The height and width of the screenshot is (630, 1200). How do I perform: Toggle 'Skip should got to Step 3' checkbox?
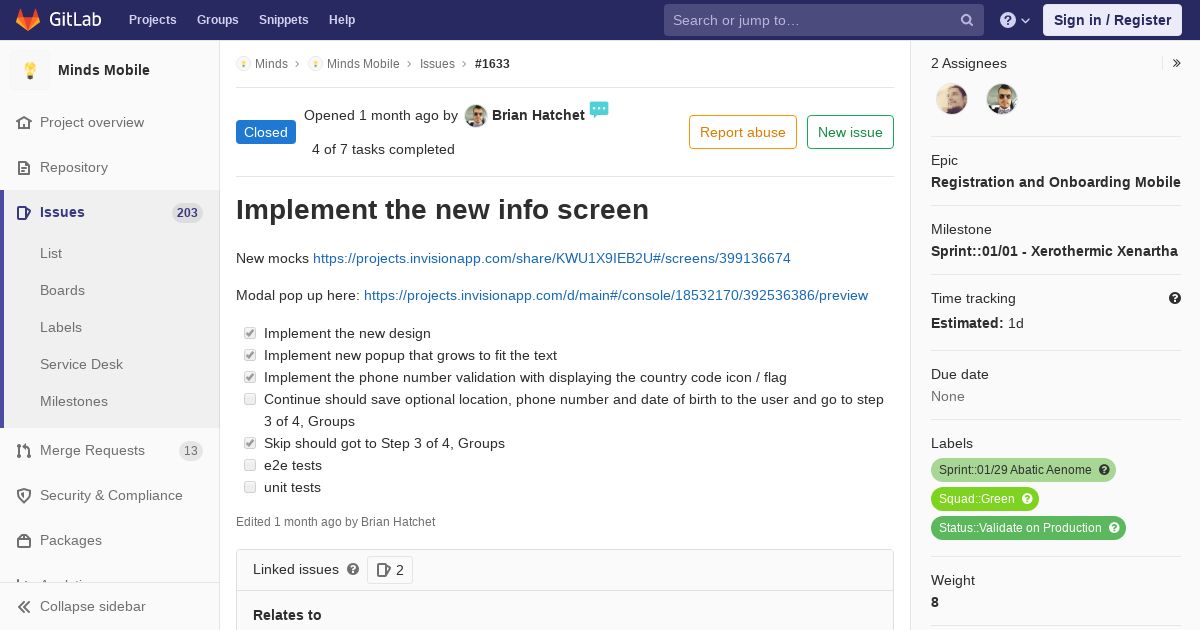(250, 443)
